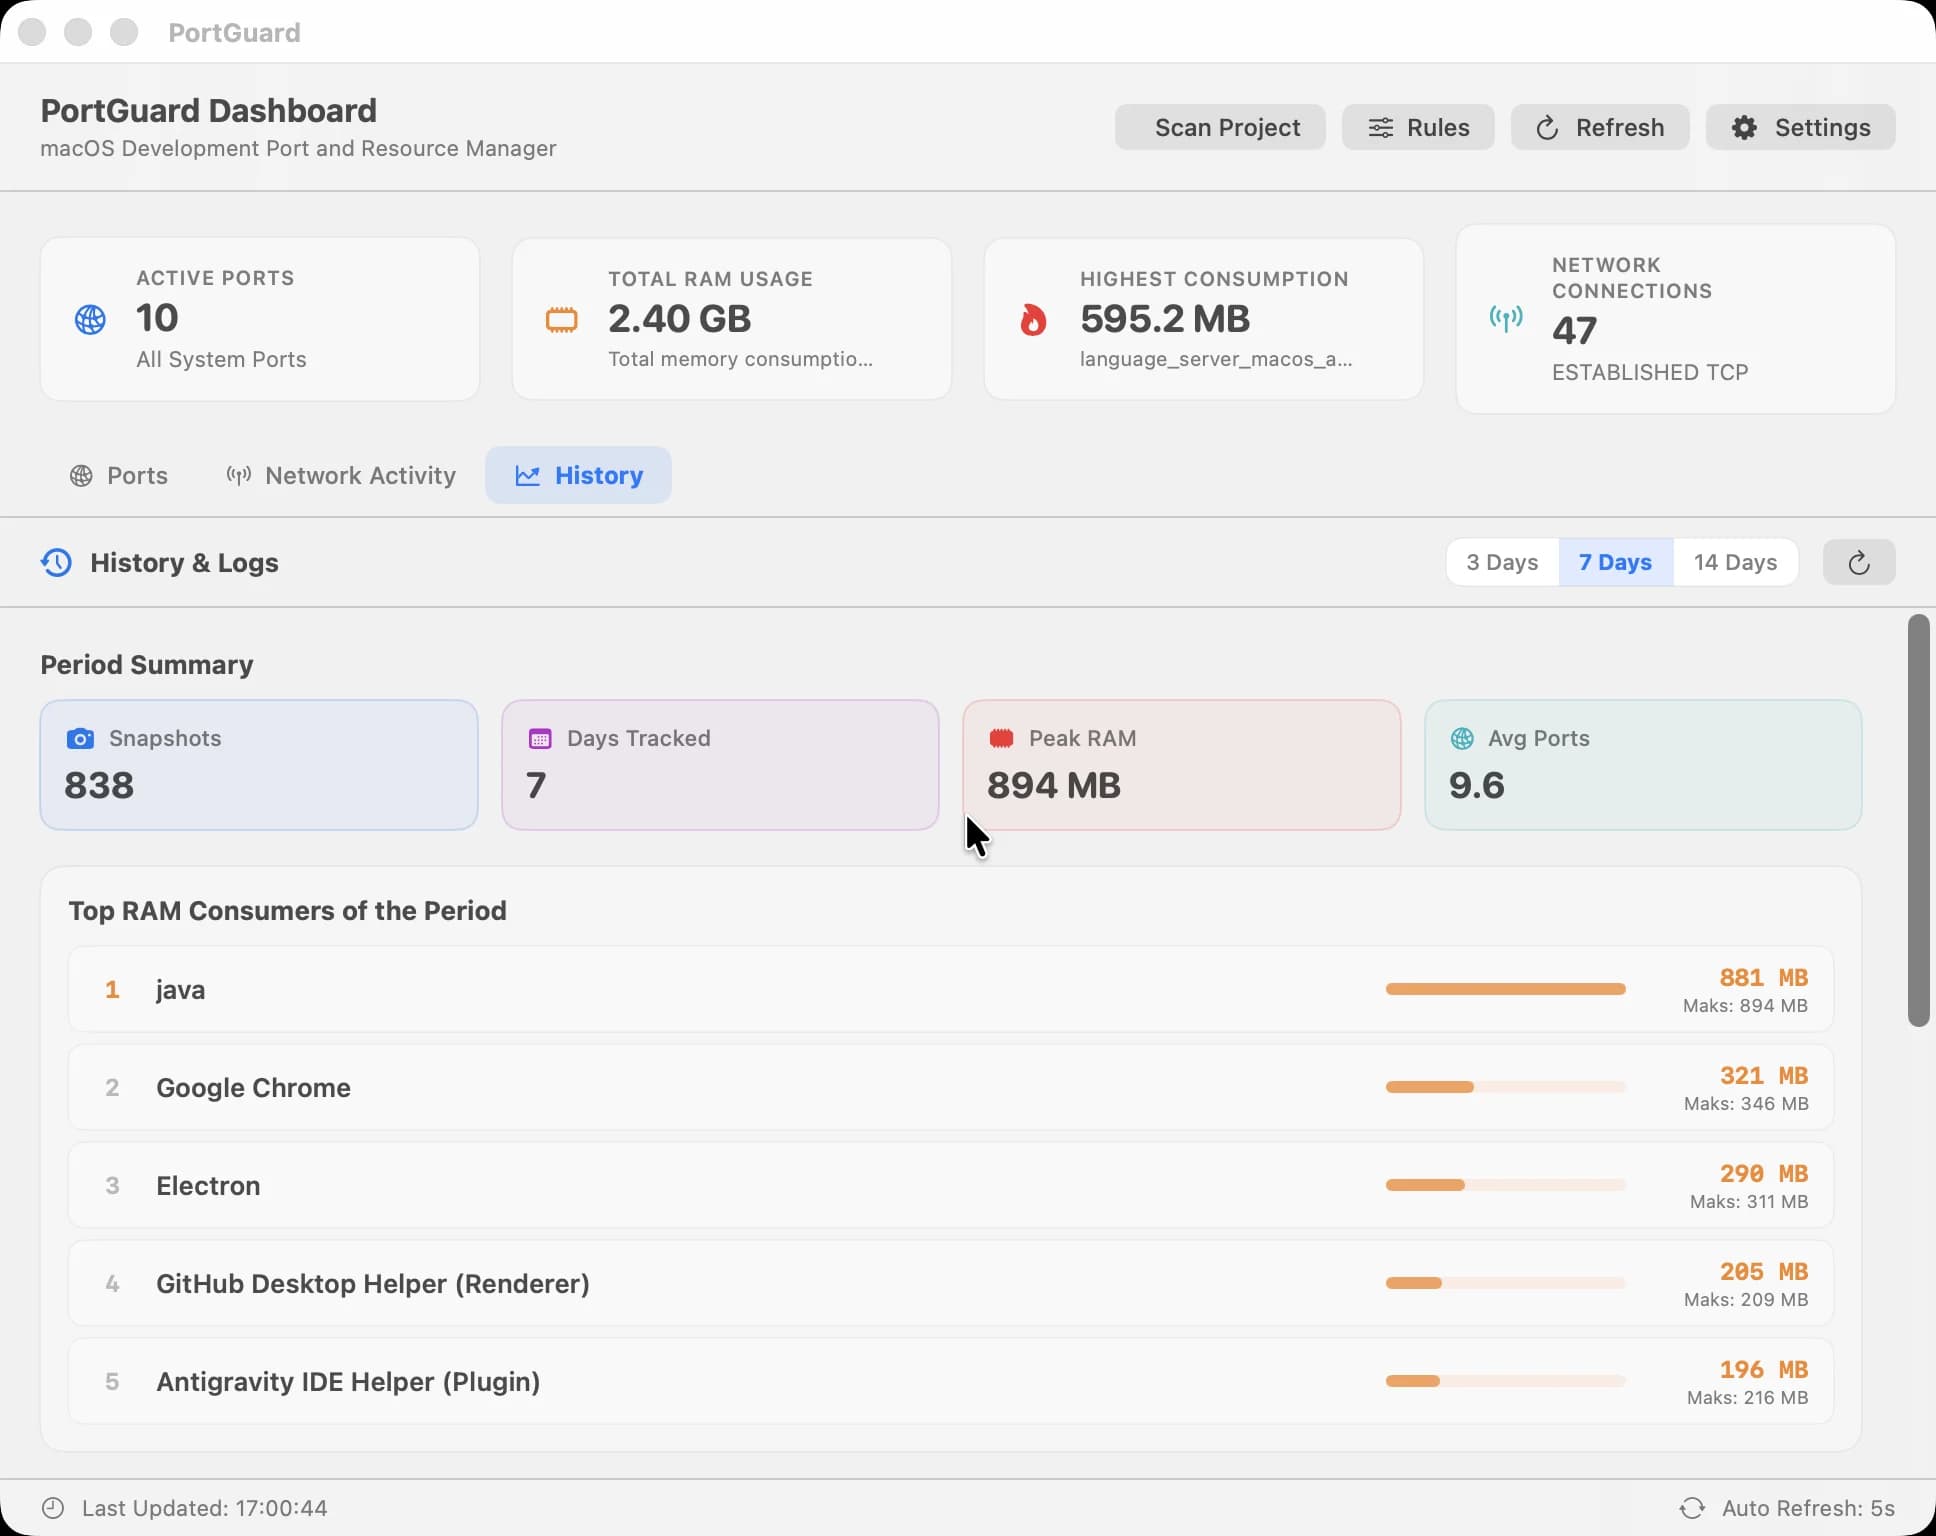Click the '894 MB' Peak RAM value
This screenshot has height=1536, width=1936.
coord(1053,785)
